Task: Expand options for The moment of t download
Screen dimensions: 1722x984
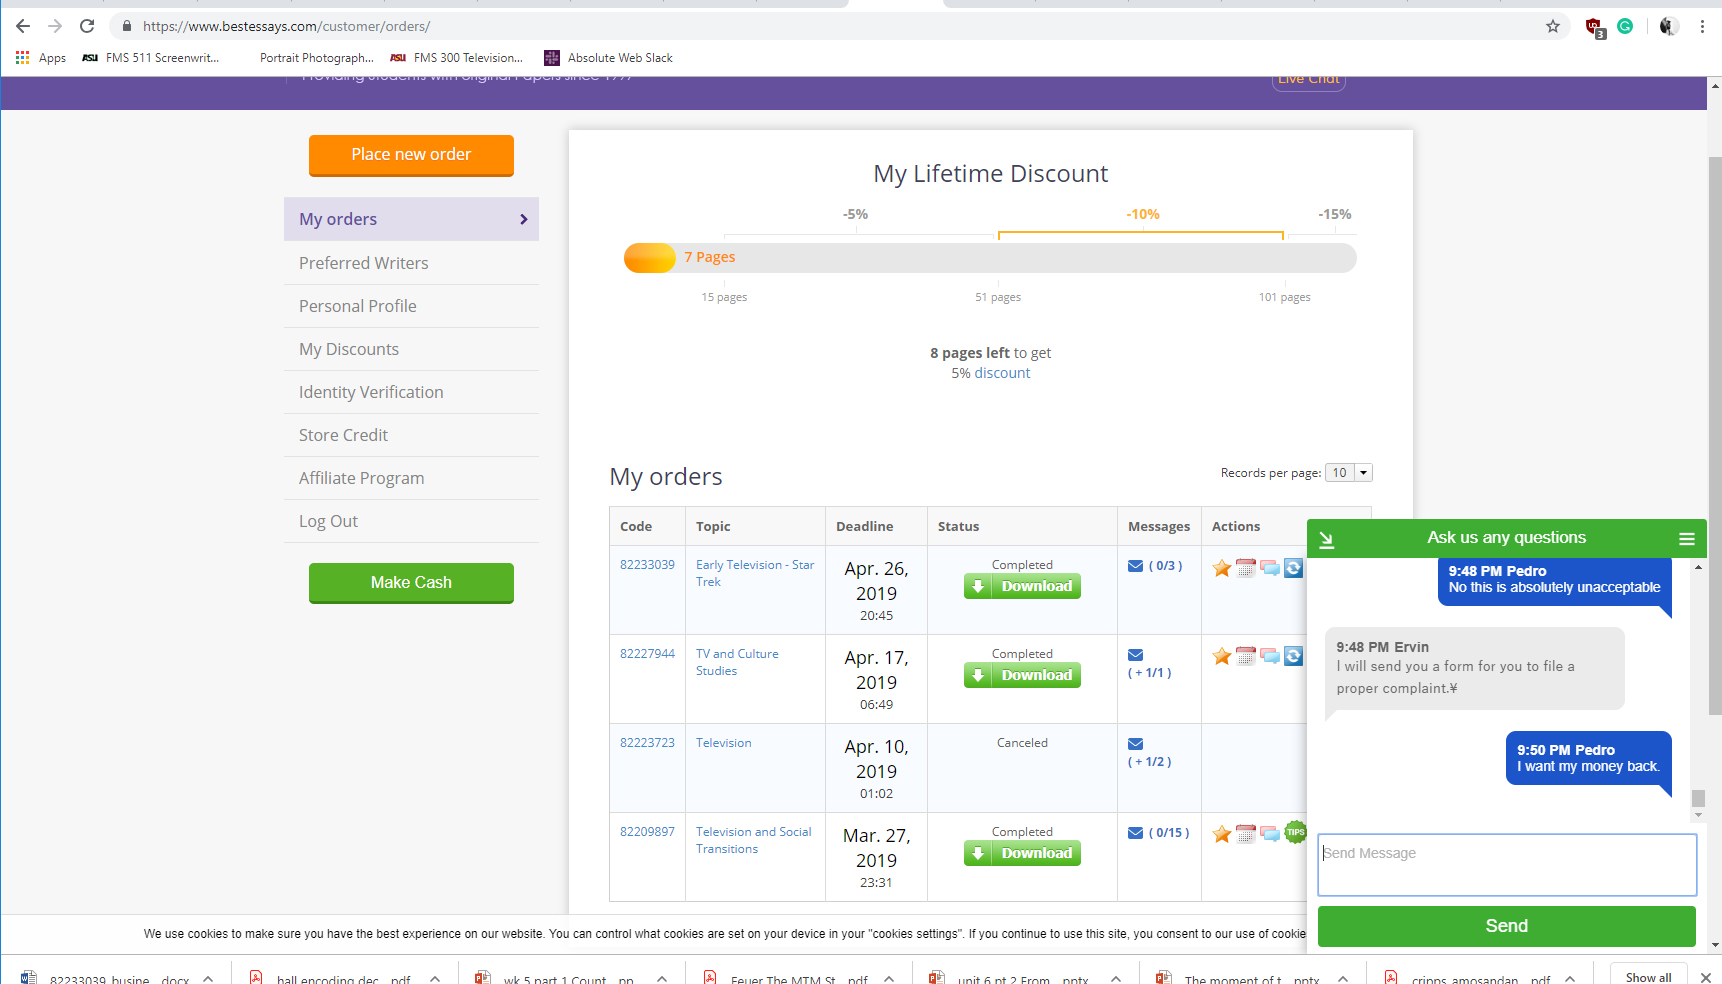Action: [1343, 978]
